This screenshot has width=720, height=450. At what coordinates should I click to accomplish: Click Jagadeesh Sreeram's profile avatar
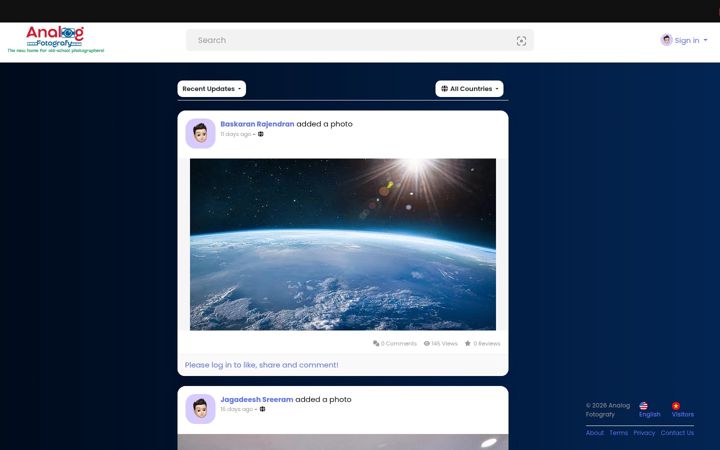[x=200, y=409]
